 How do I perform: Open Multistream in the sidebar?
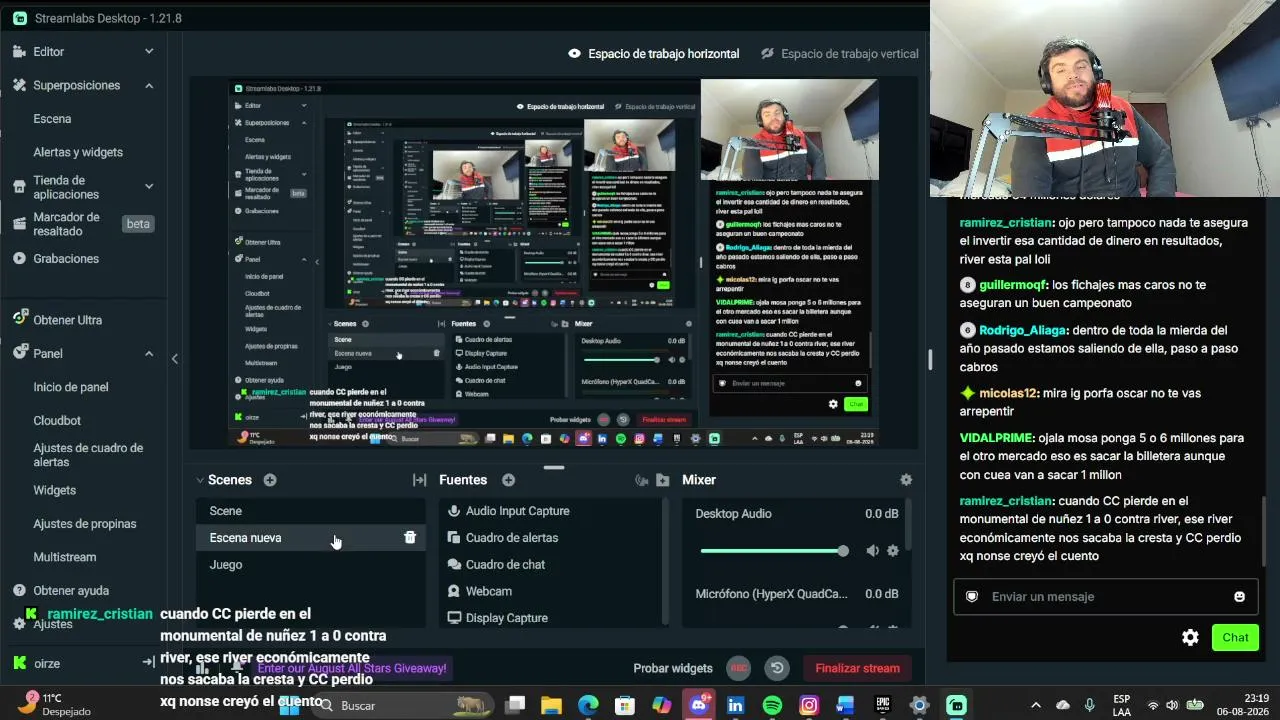65,557
